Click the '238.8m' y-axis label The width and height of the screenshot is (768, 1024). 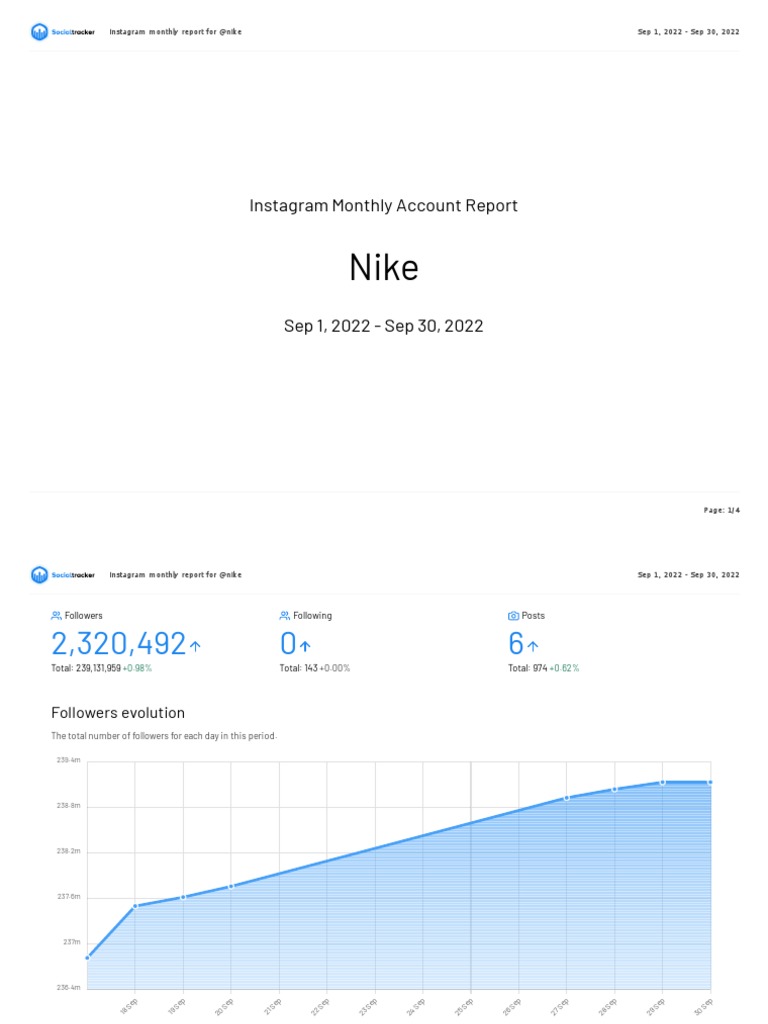(69, 806)
